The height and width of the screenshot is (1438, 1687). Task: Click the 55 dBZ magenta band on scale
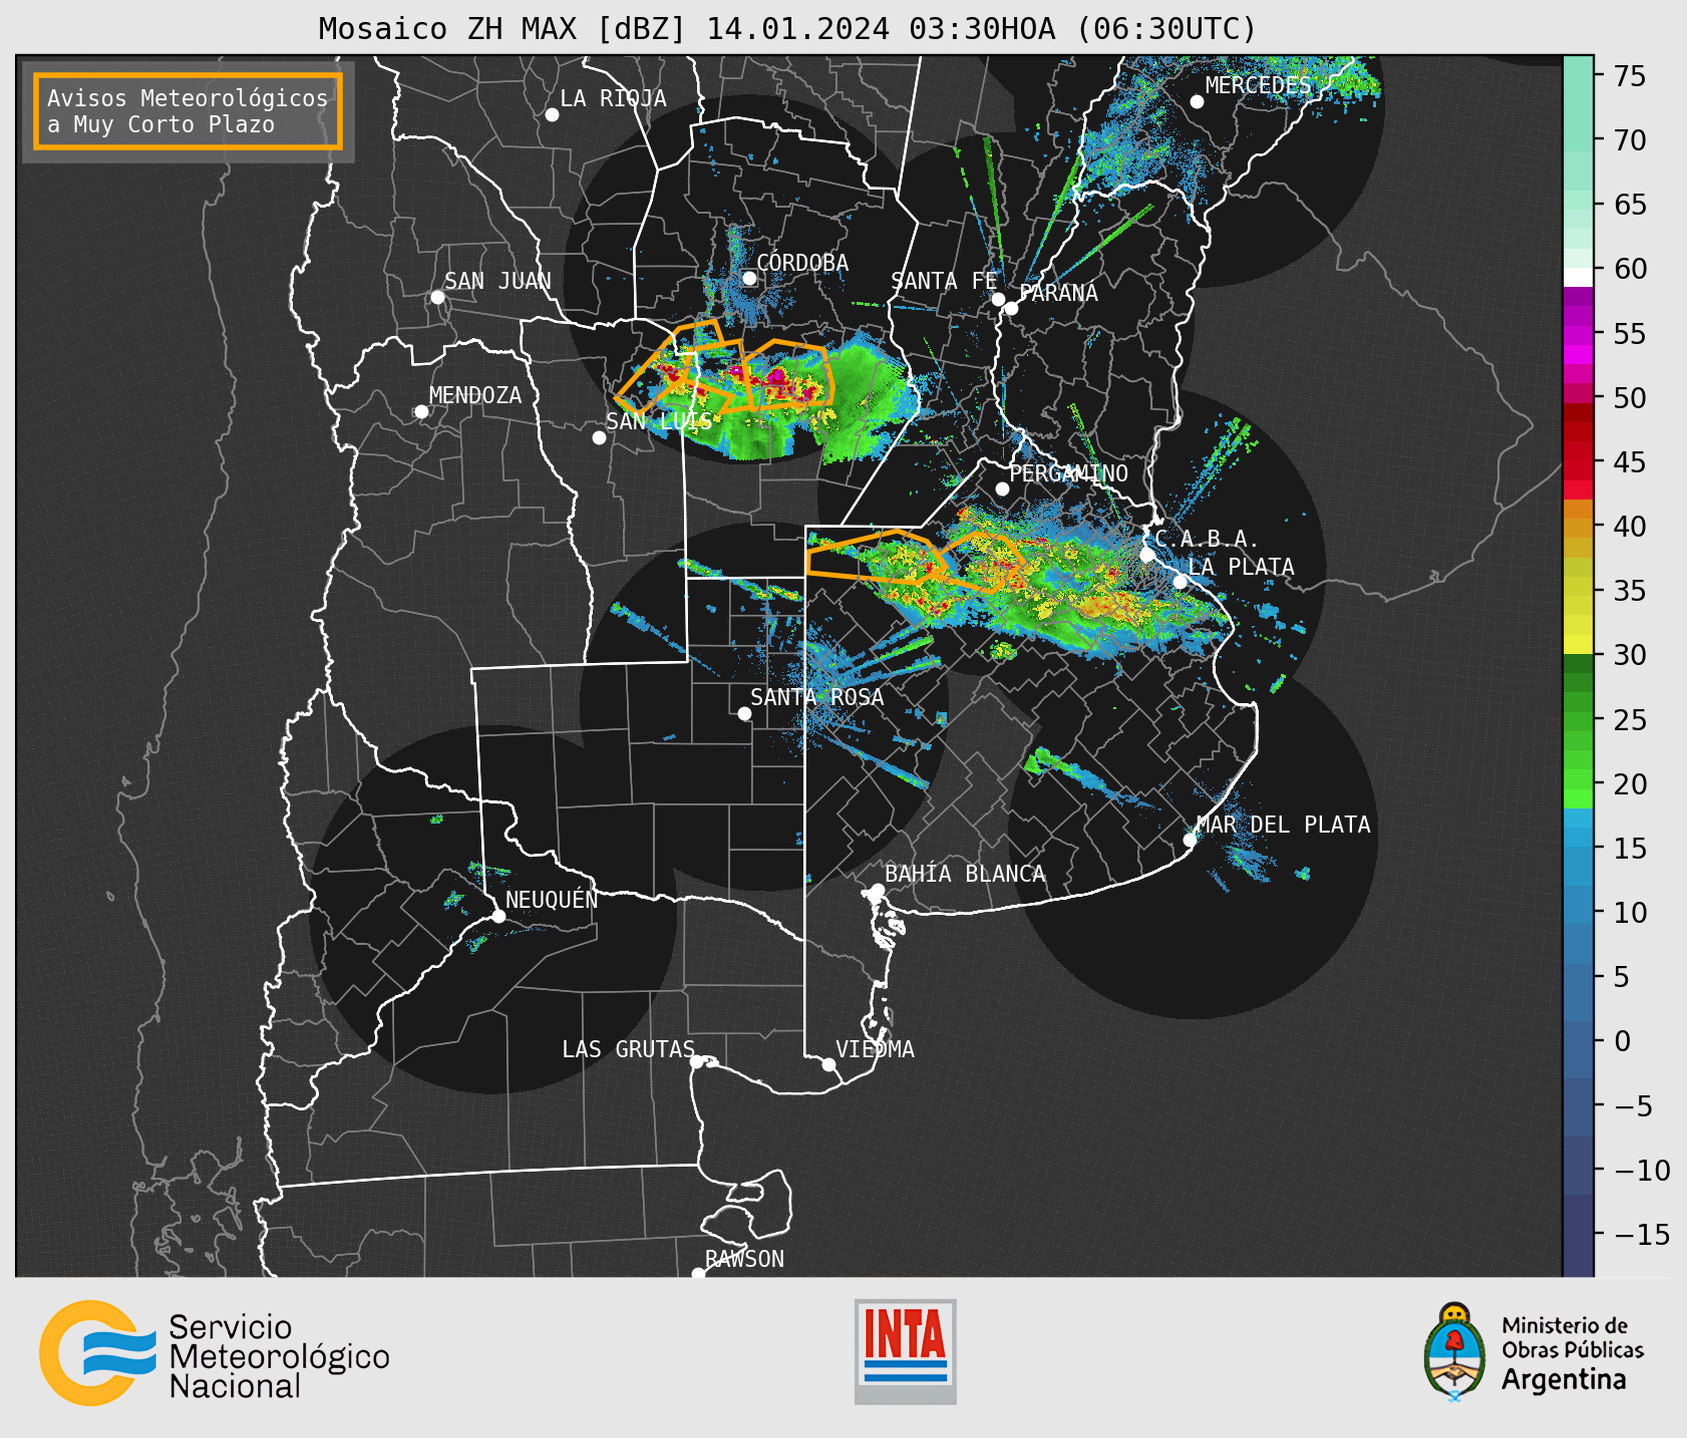point(1577,333)
